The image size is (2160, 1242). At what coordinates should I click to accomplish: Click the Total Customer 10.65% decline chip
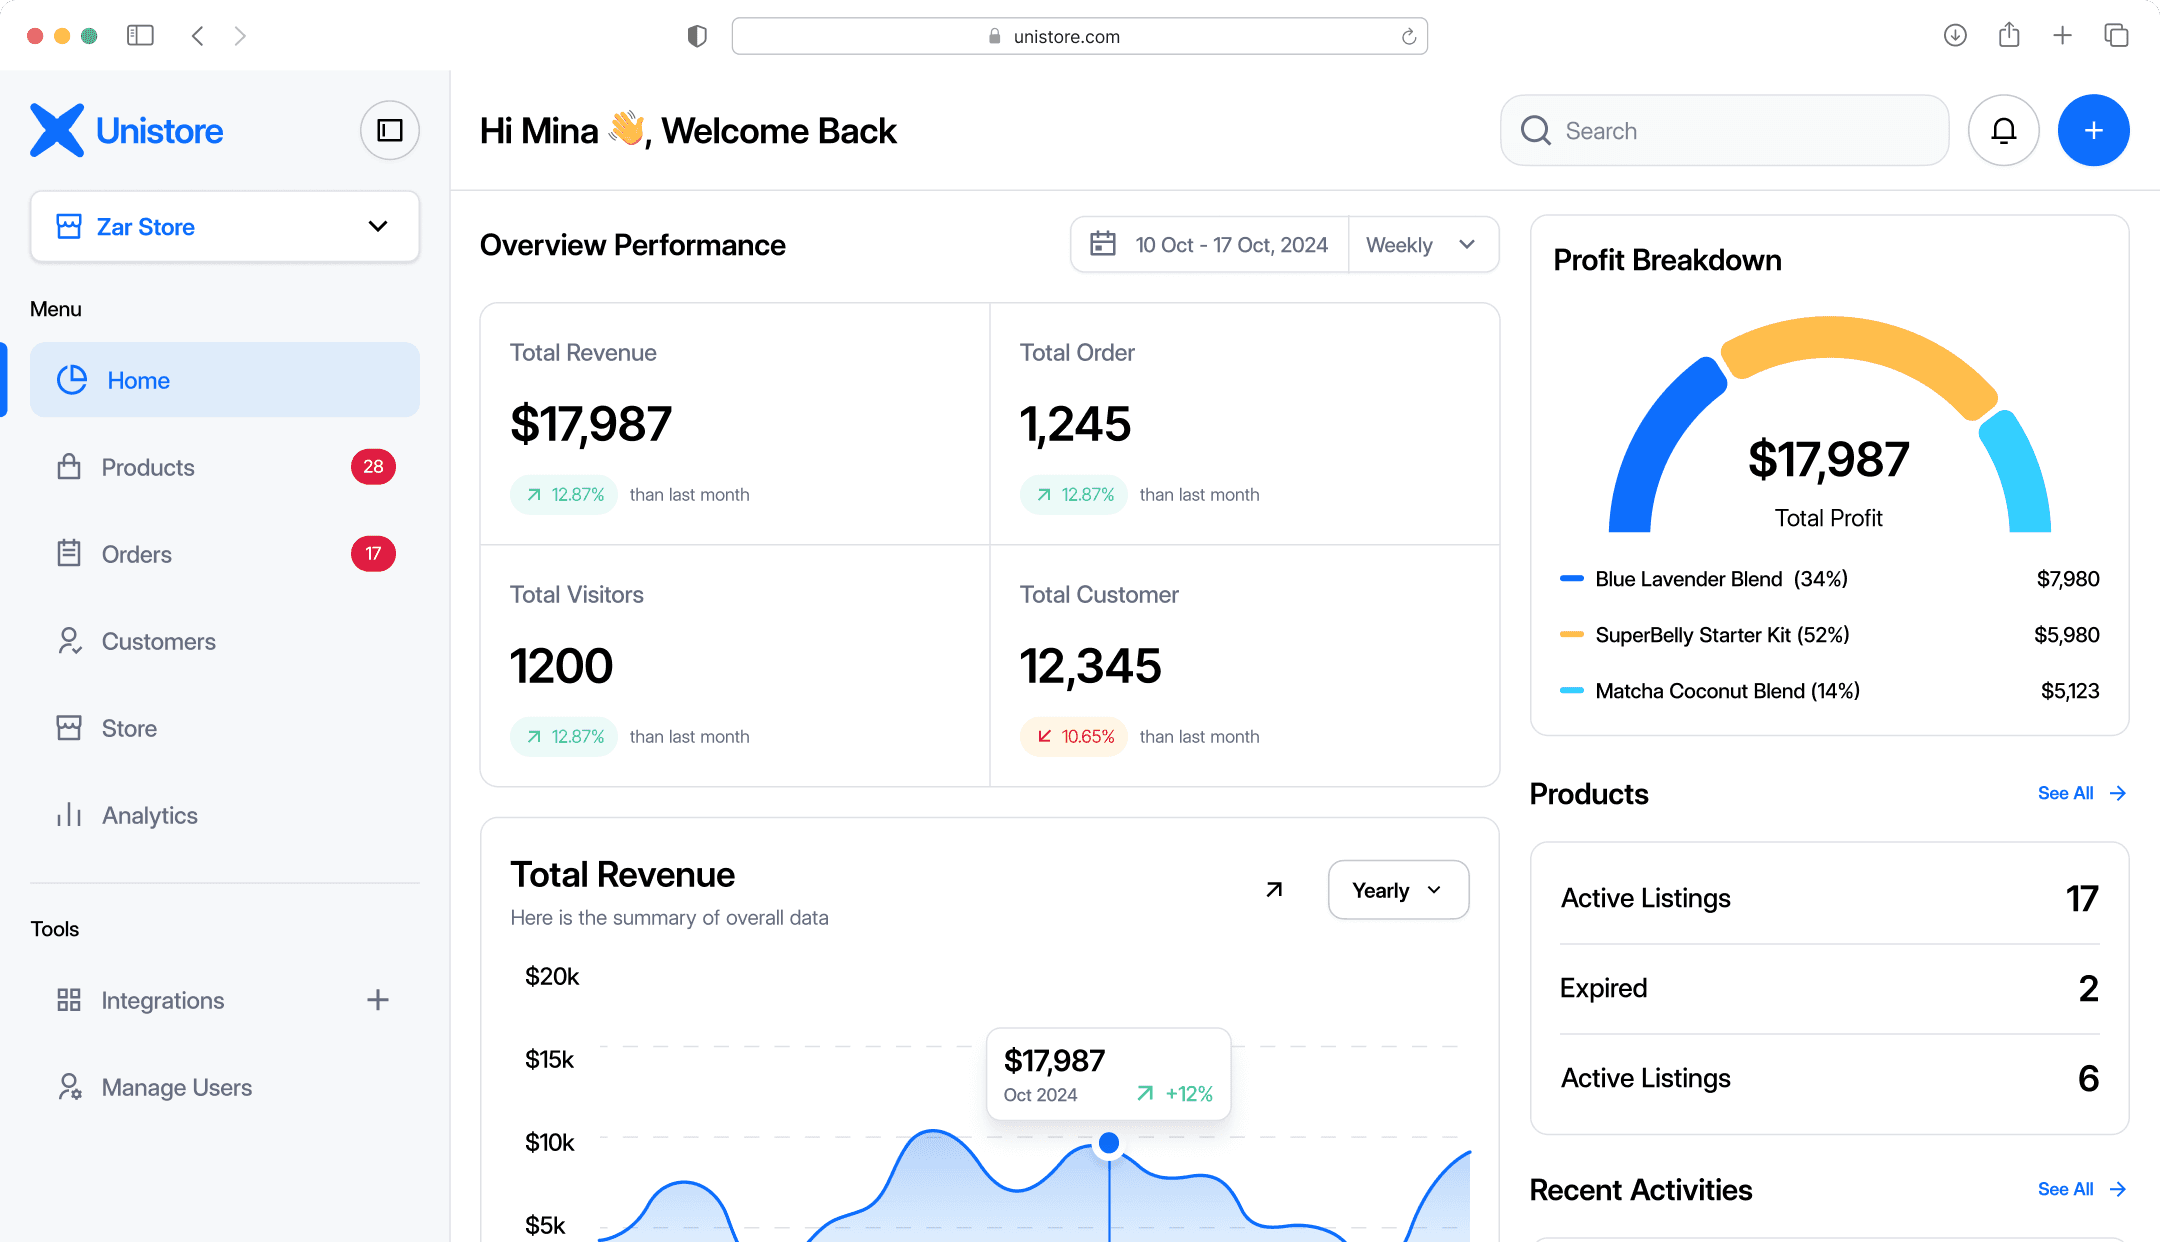point(1074,737)
